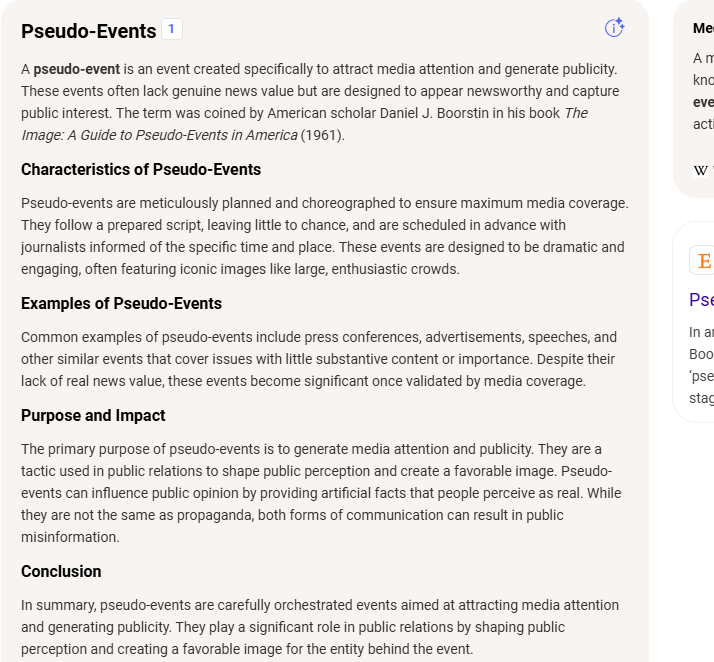Click the word 'misinformation' ending the paragraph
714x662 pixels.
pyautogui.click(x=70, y=537)
